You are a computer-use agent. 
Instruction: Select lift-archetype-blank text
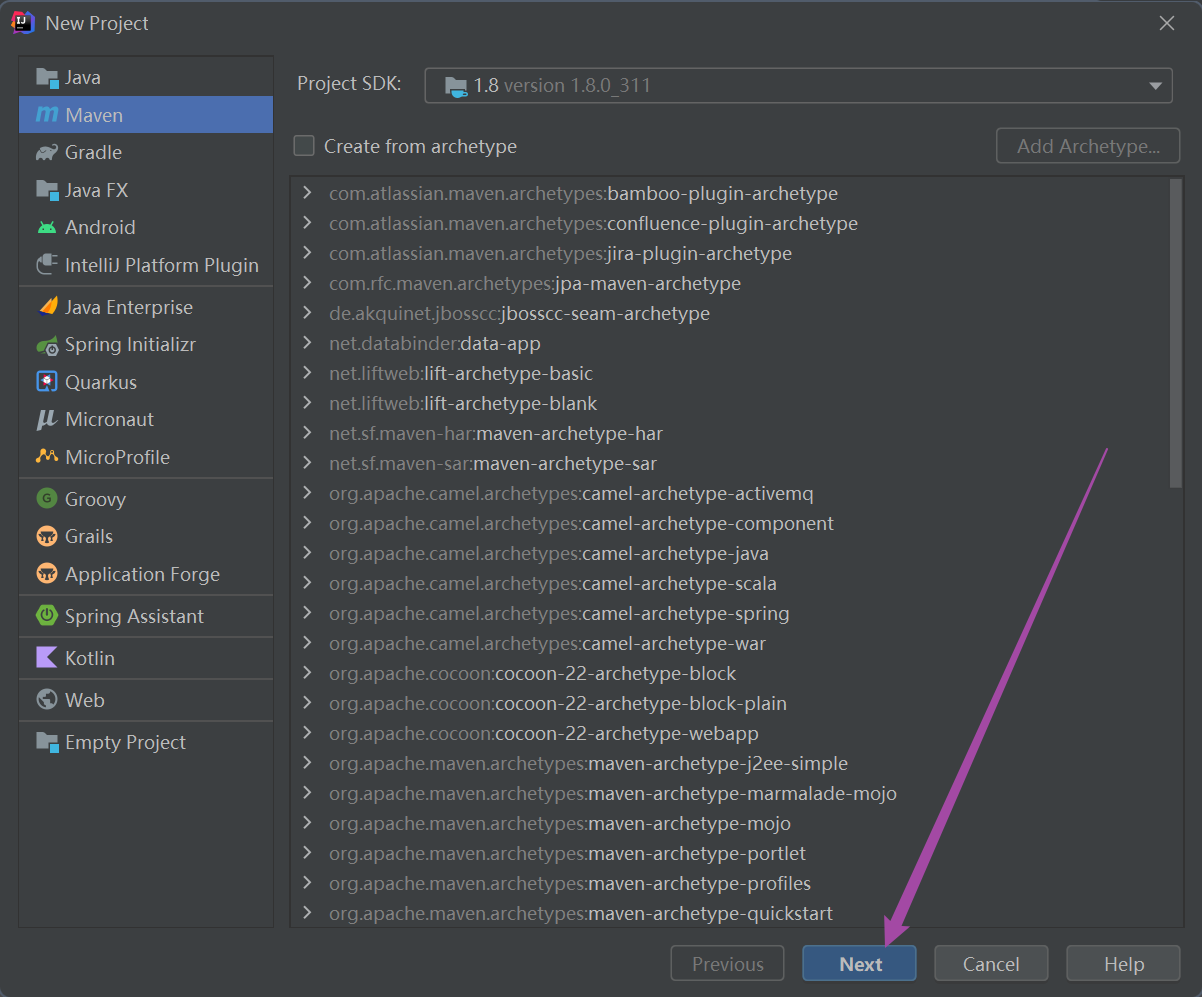click(510, 403)
